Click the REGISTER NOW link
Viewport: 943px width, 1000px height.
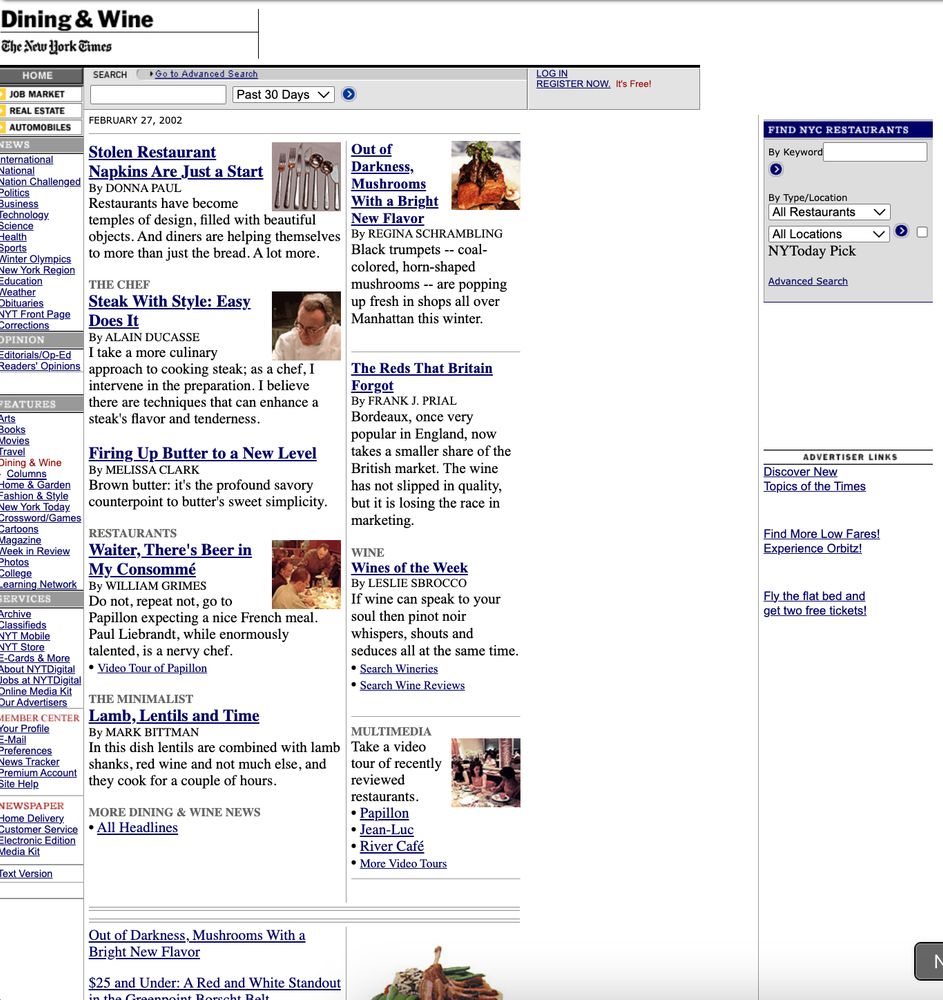tap(573, 84)
